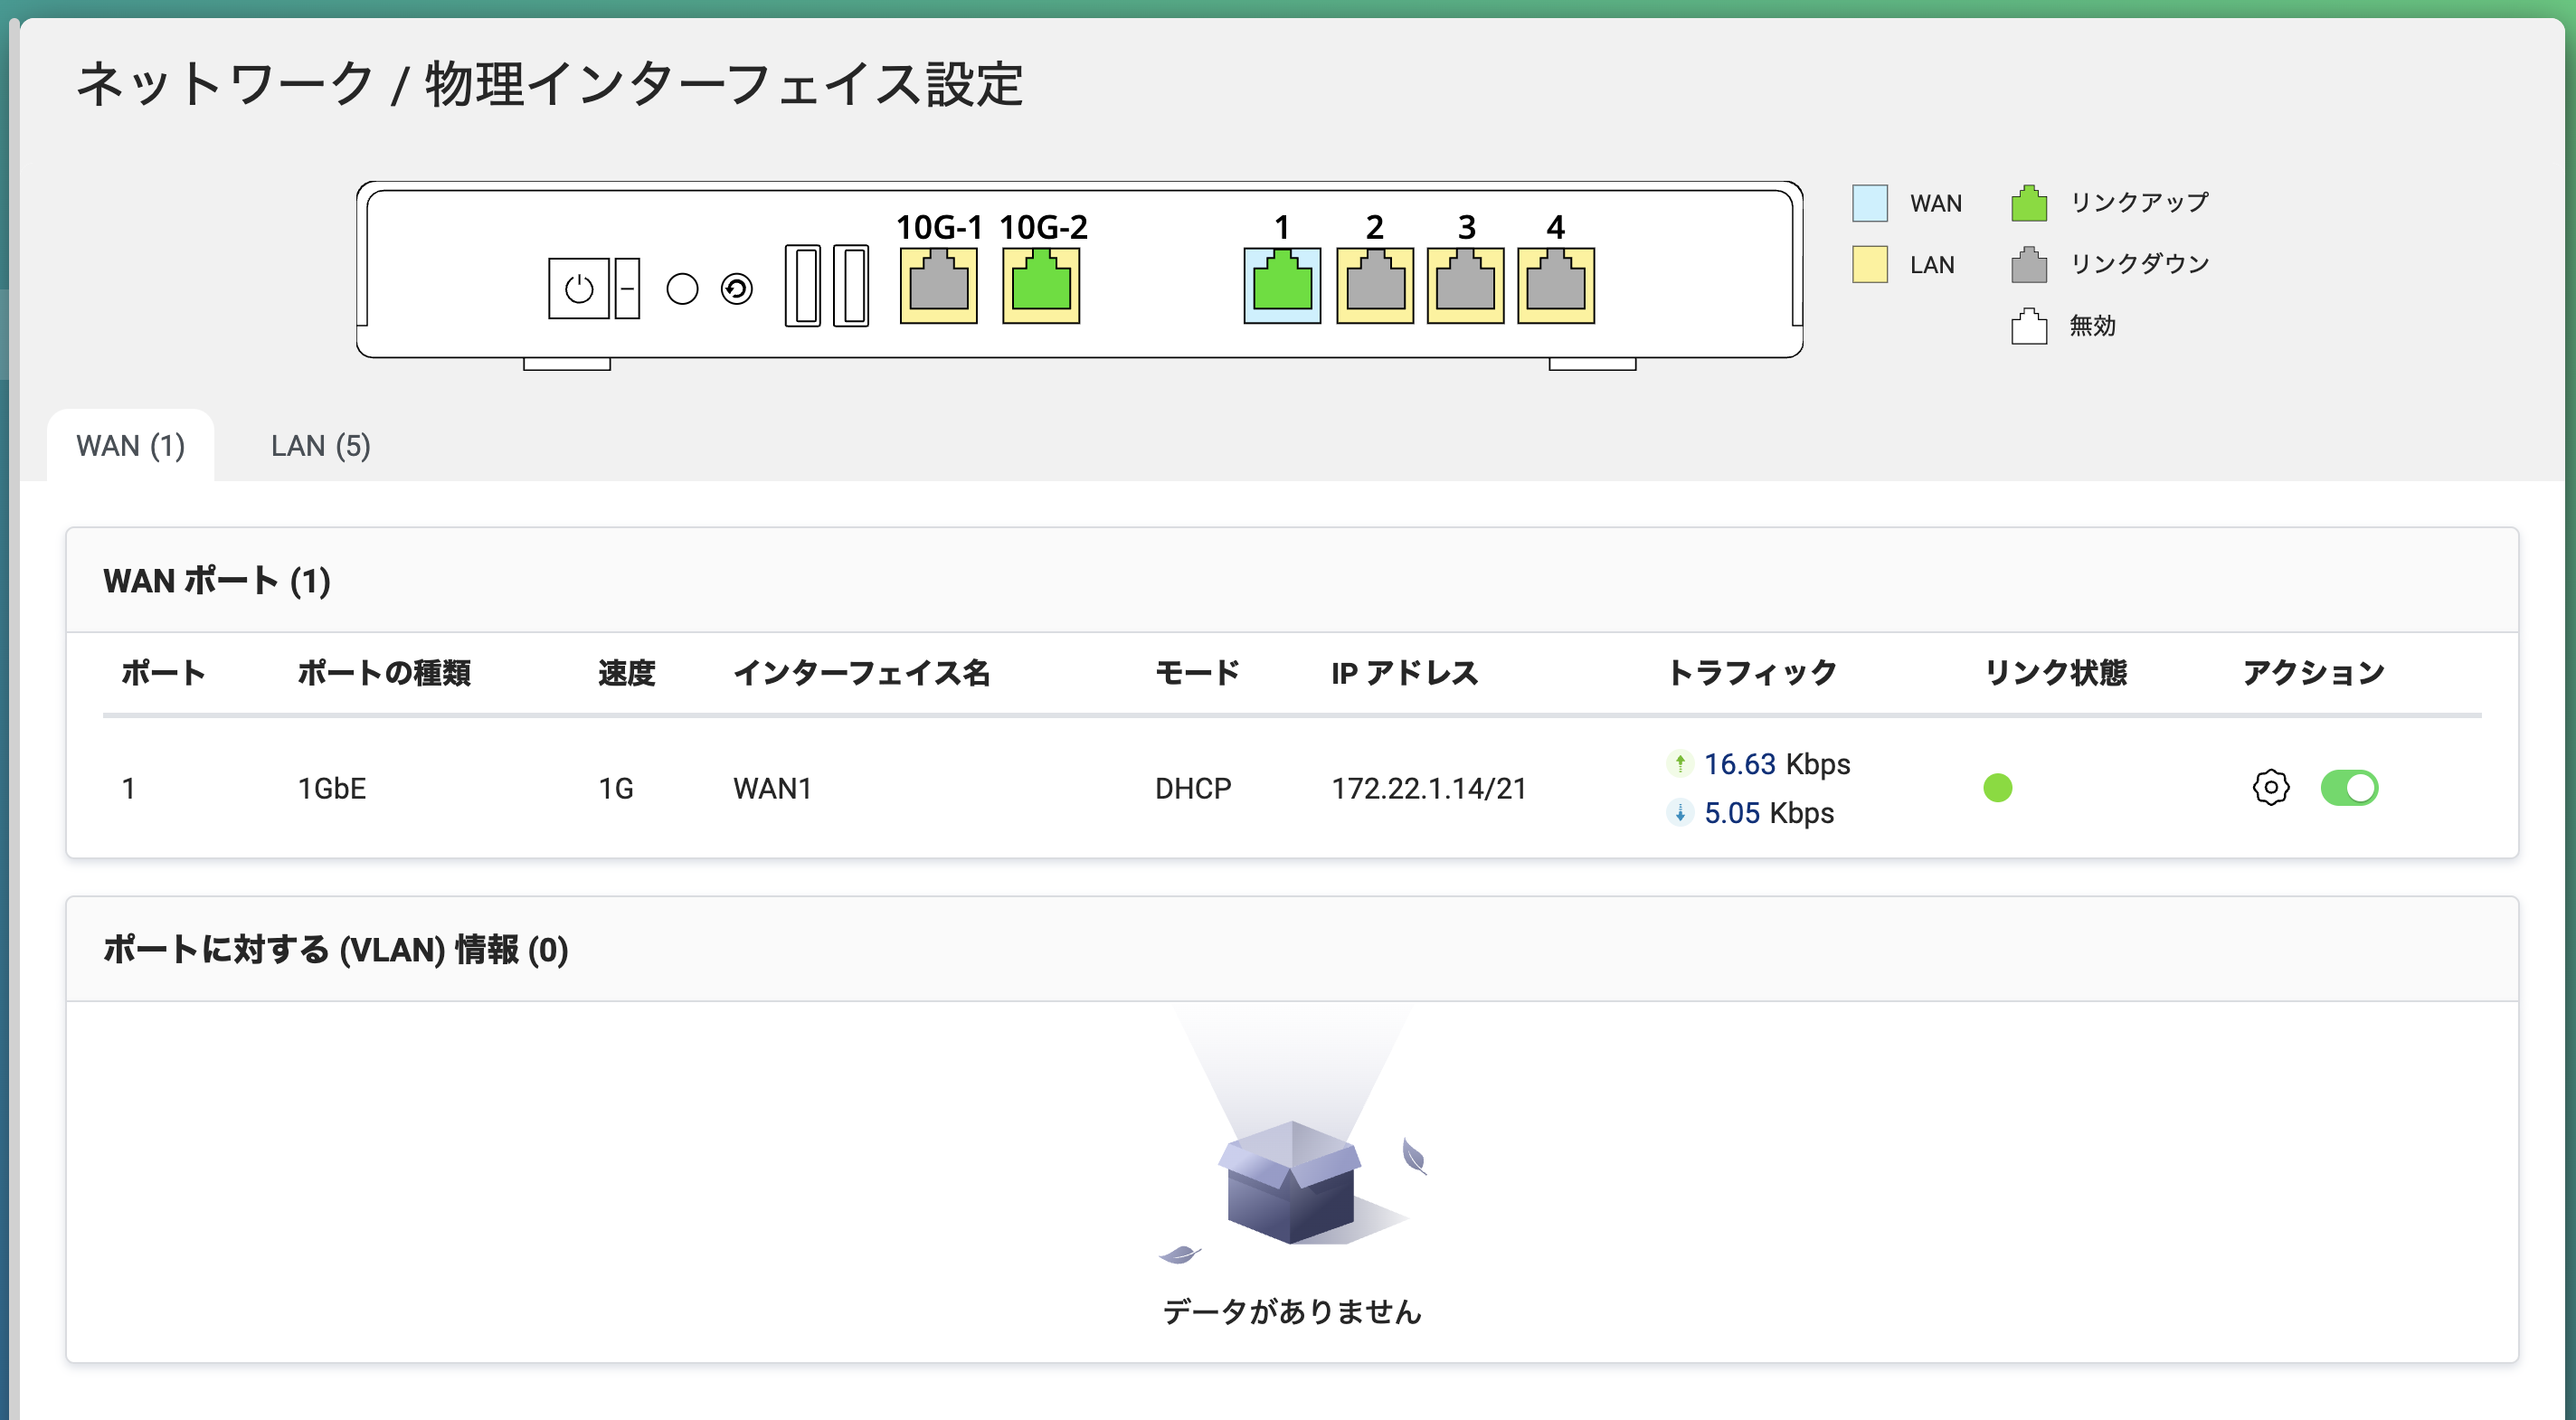
Task: Click the 10G-2 port icon
Action: coord(1041,285)
